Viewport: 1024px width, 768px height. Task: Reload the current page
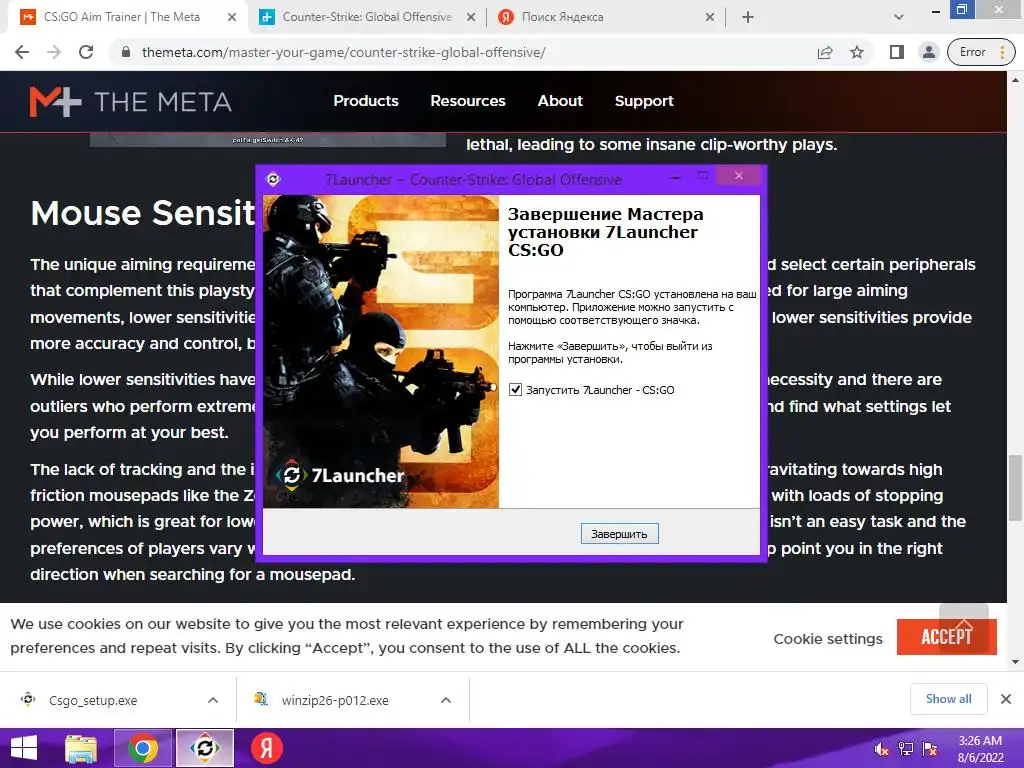(86, 52)
